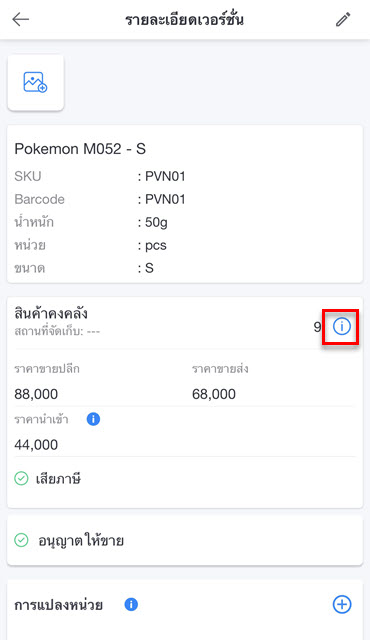Add unit conversion with plus icon
Viewport: 370px width, 640px height.
coord(342,604)
